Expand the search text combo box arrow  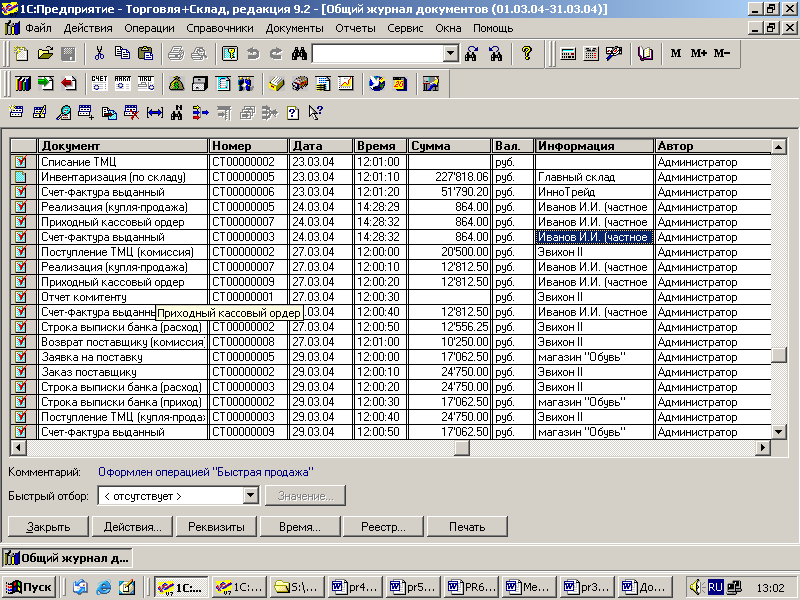450,53
